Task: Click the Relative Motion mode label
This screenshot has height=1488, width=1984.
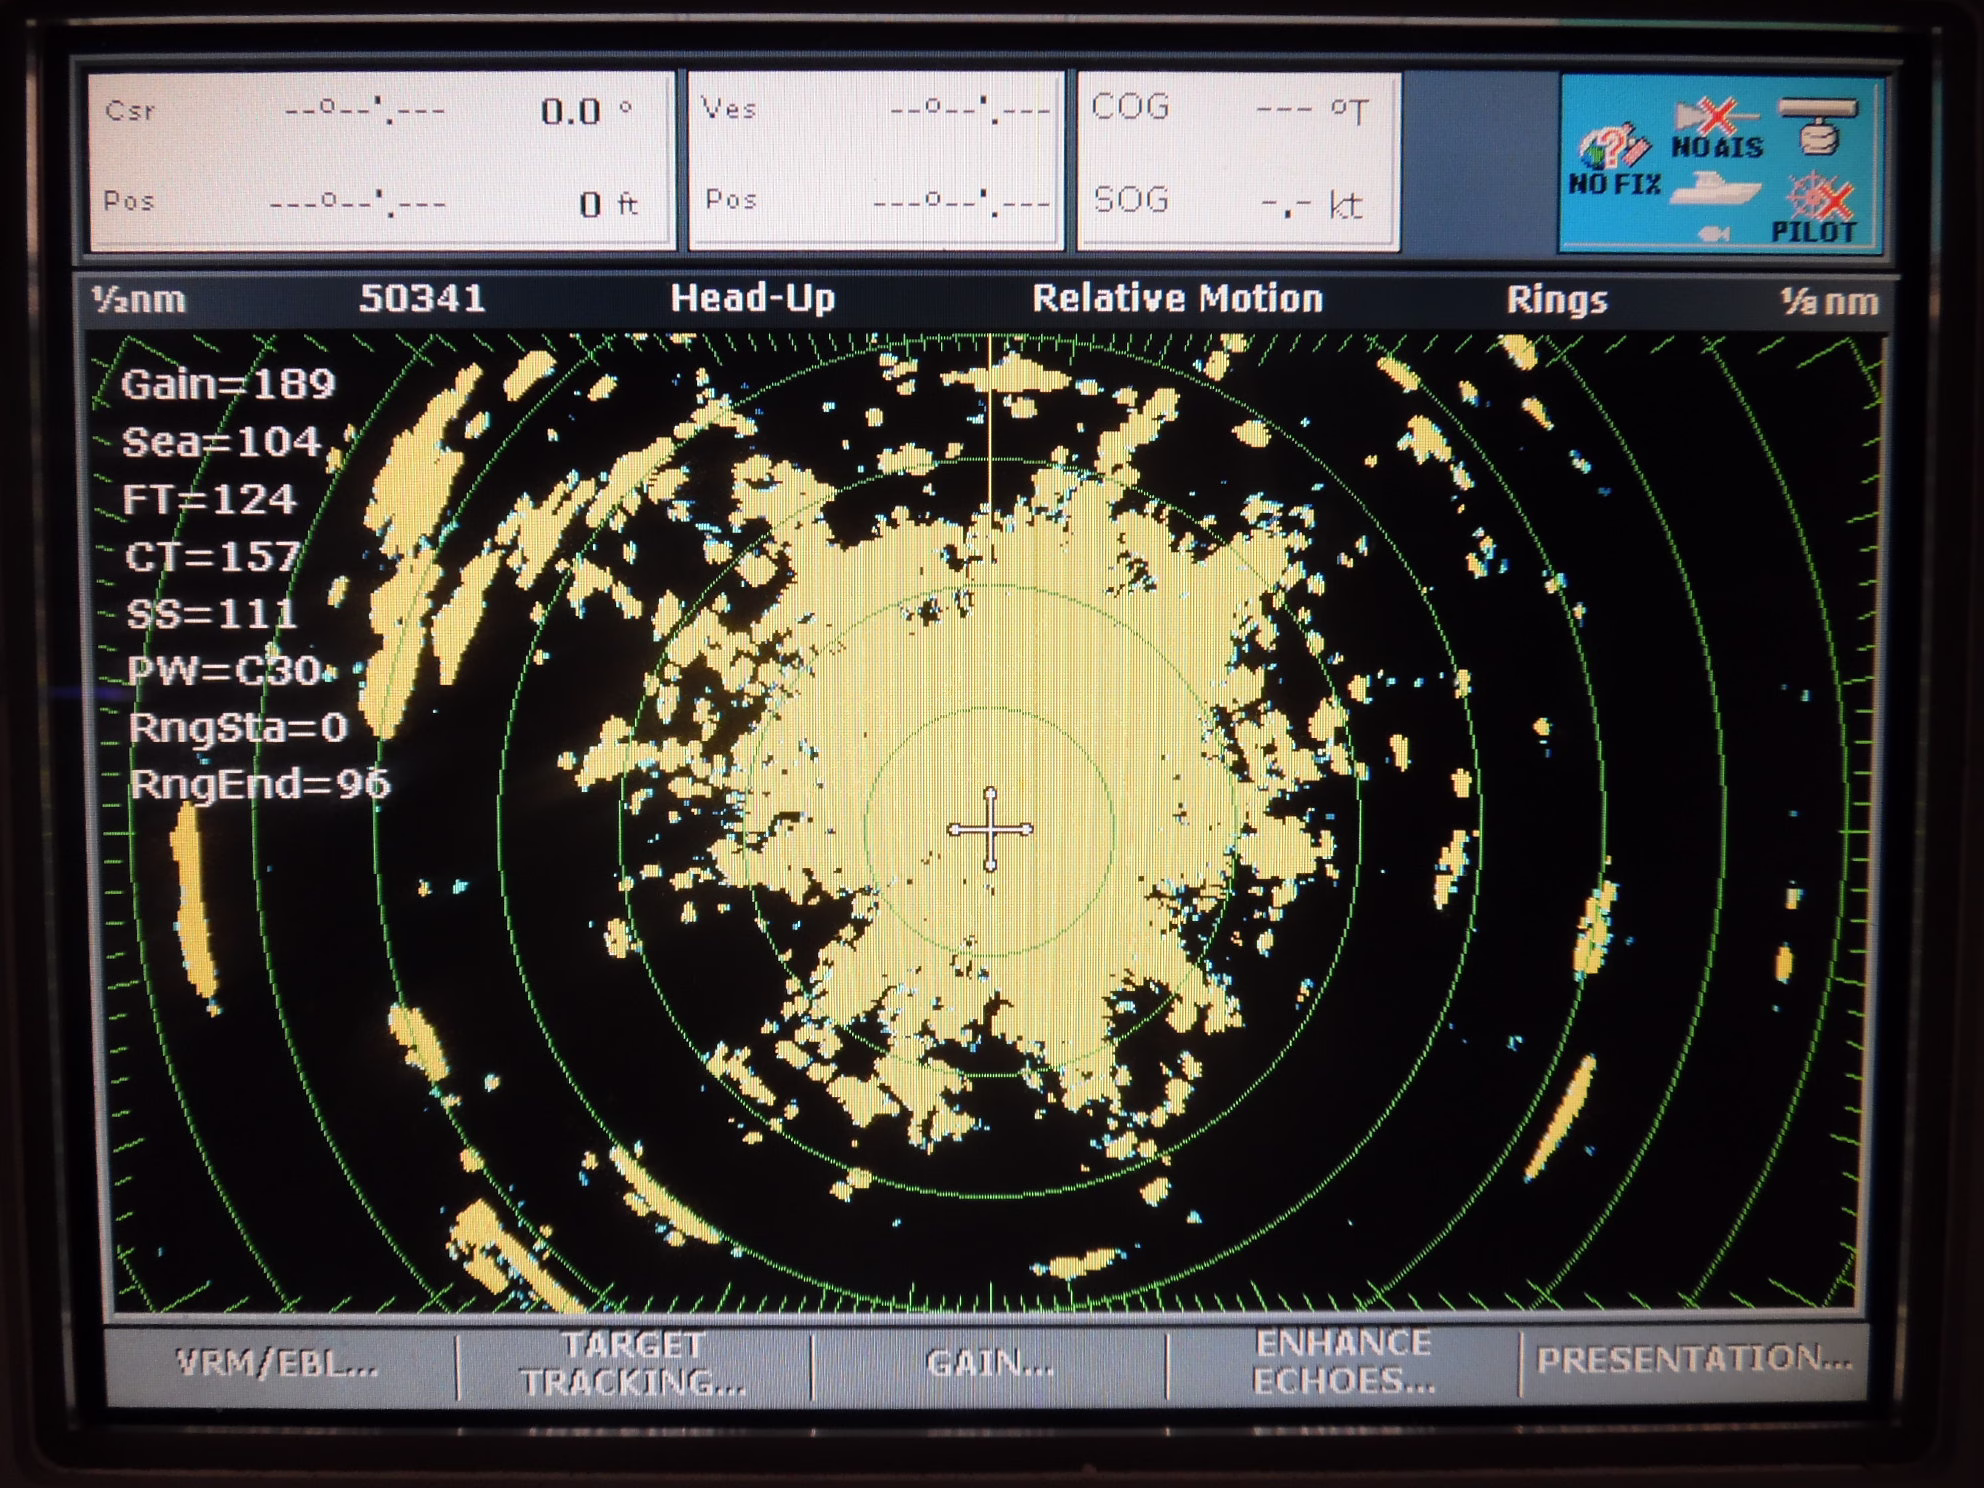Action: pos(1177,299)
